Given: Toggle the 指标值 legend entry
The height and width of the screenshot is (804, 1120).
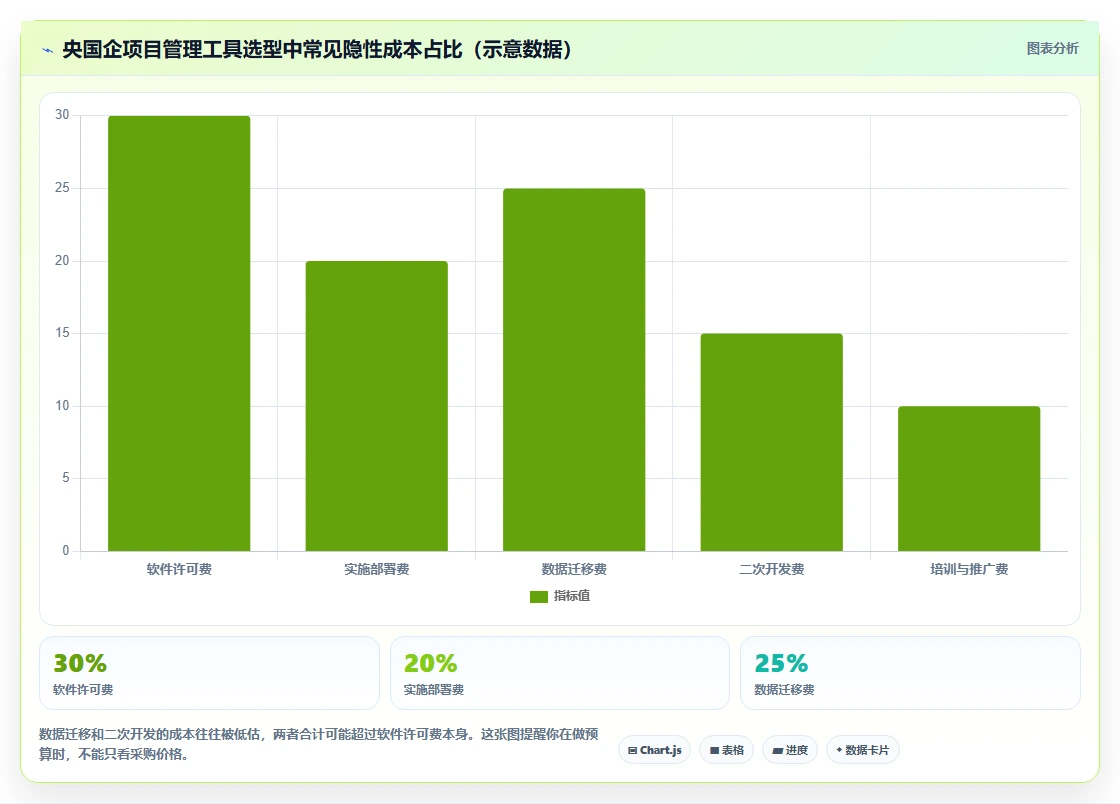Looking at the screenshot, I should 560,596.
